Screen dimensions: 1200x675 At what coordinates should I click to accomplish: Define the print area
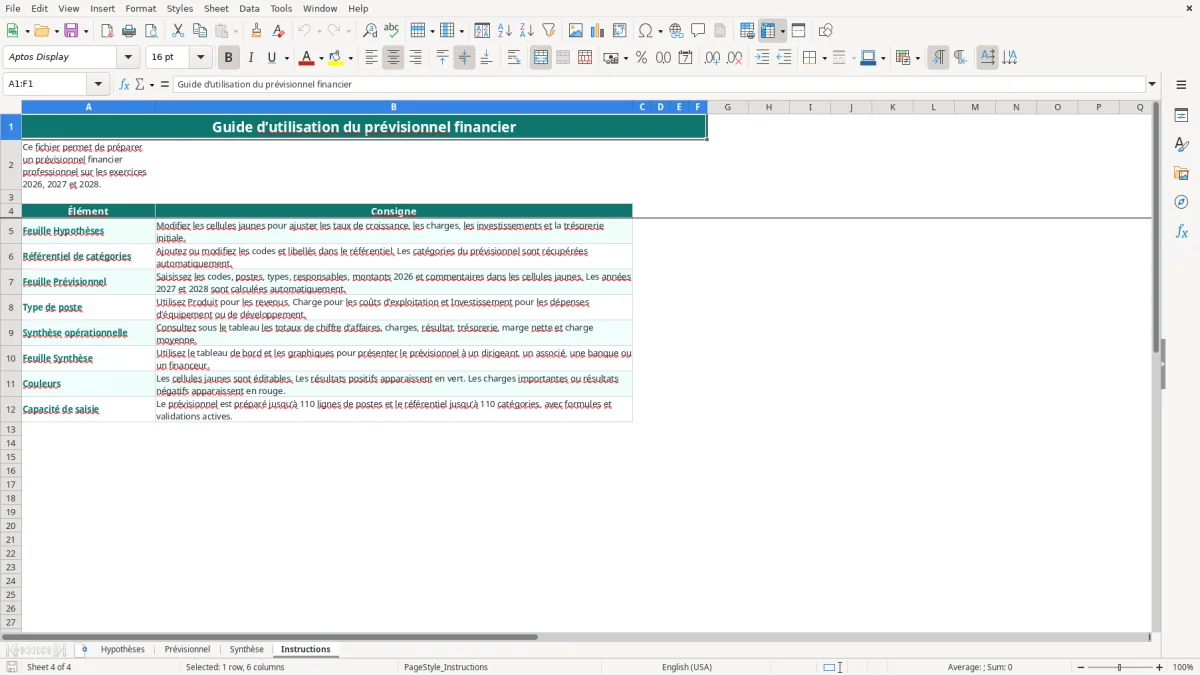pos(747,31)
